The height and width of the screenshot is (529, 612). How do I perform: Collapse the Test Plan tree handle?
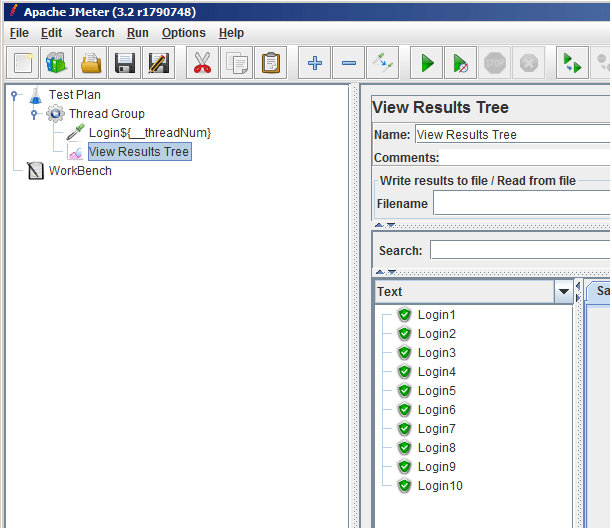pos(14,94)
